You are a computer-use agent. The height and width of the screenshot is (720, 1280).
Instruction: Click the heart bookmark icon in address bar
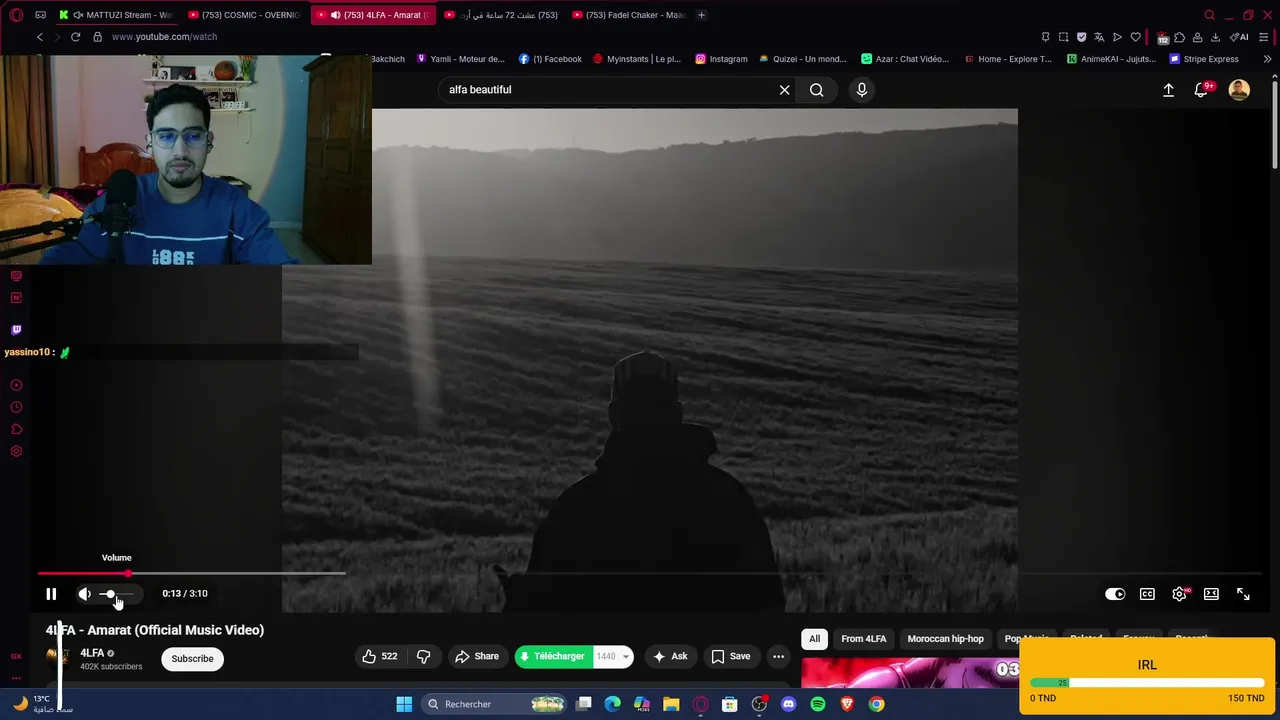[x=1135, y=37]
